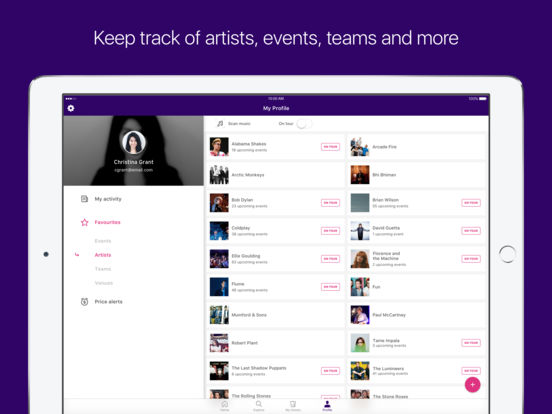Open the Mumford & Sons thumbnail
Image resolution: width=552 pixels, height=414 pixels.
click(x=219, y=315)
